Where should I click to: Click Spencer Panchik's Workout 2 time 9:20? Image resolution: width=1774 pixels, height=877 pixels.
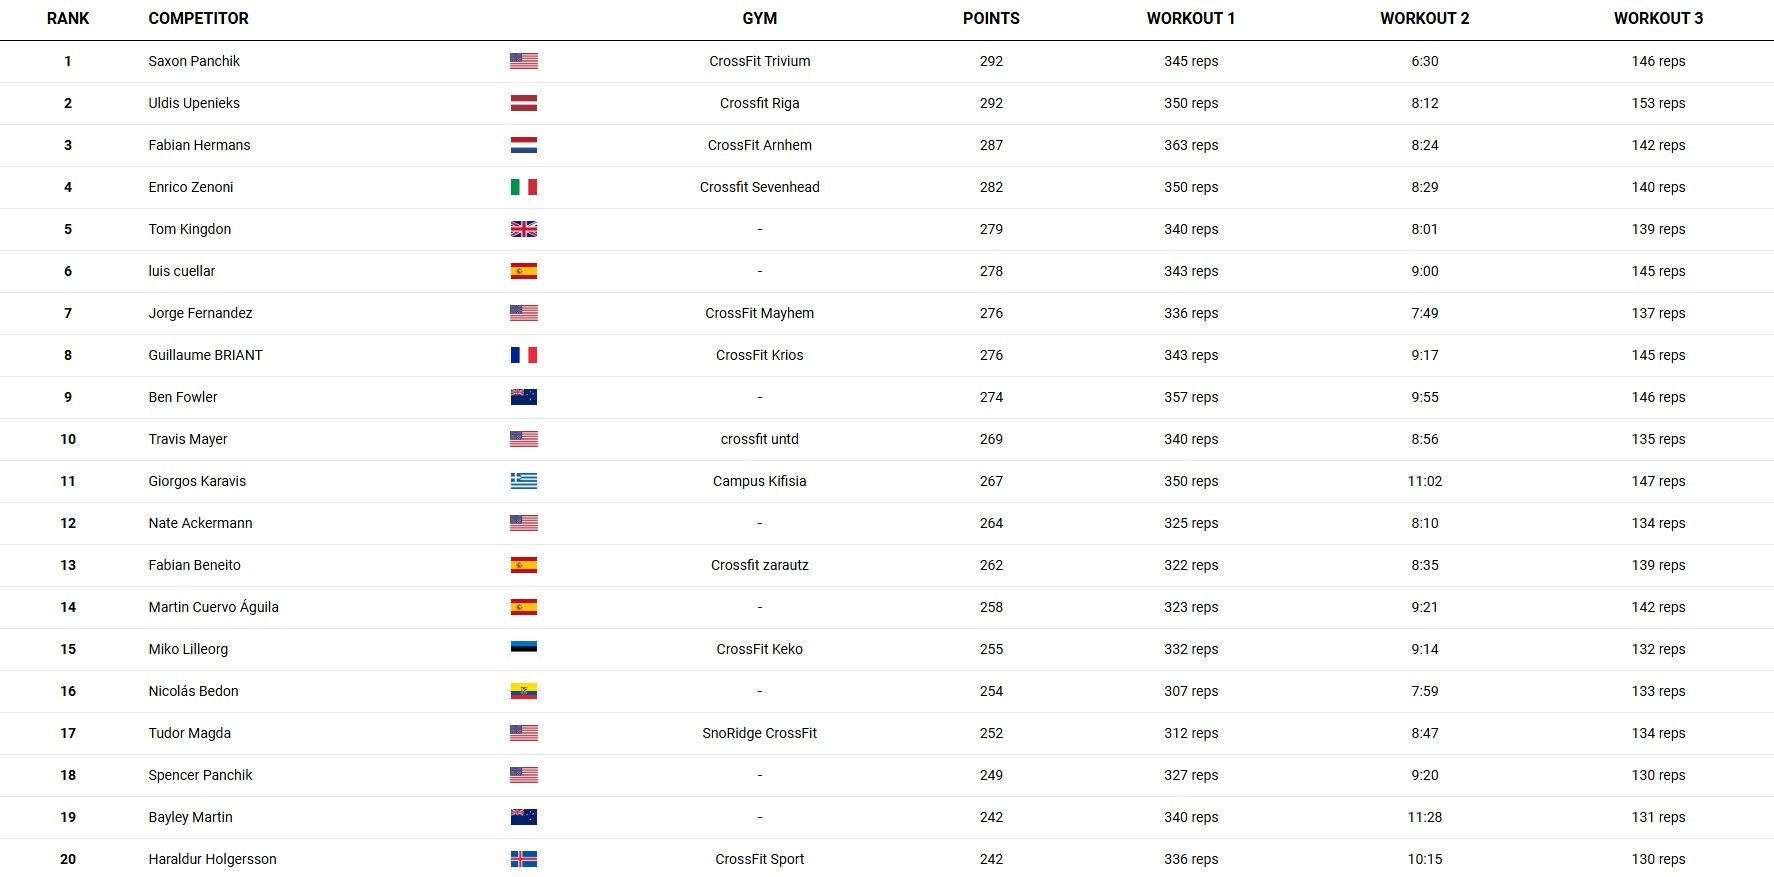pos(1425,775)
